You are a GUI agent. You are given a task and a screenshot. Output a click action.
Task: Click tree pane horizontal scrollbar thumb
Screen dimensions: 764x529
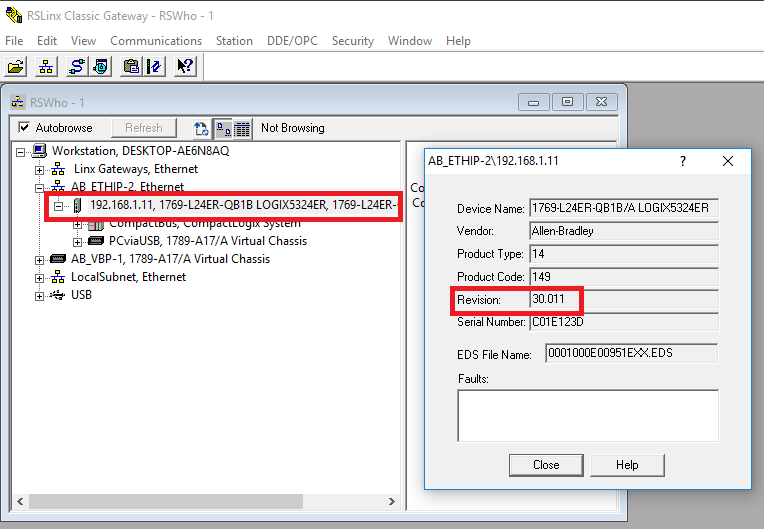166,501
